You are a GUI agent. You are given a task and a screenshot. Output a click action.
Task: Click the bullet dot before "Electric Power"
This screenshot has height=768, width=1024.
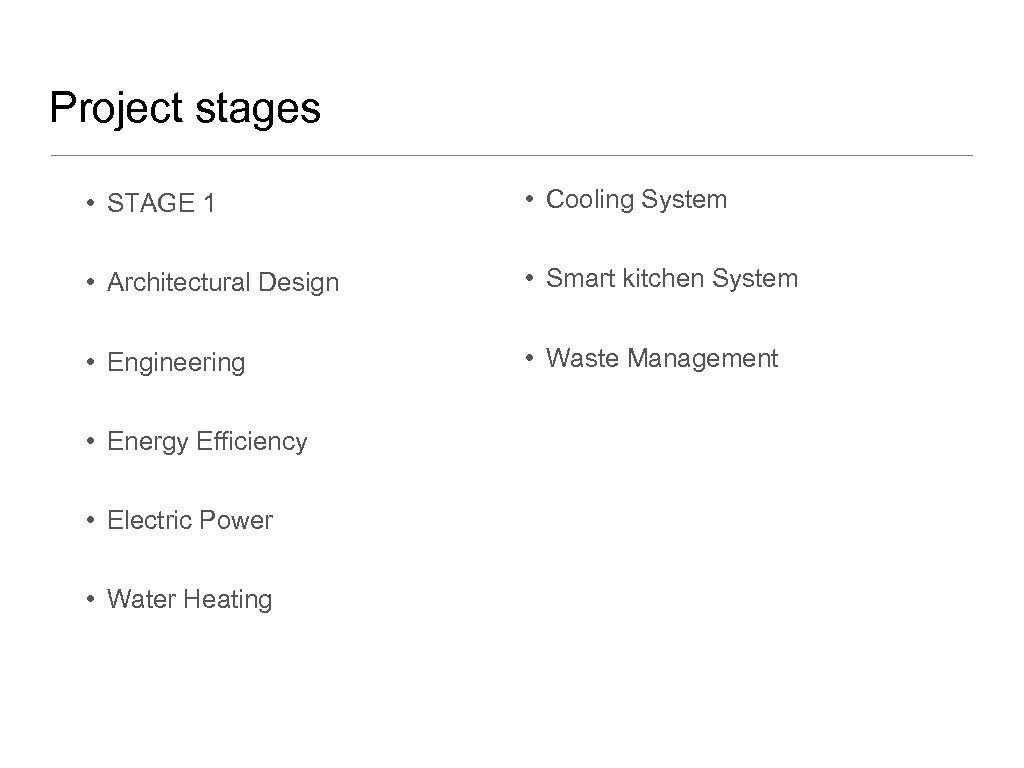pyautogui.click(x=90, y=519)
